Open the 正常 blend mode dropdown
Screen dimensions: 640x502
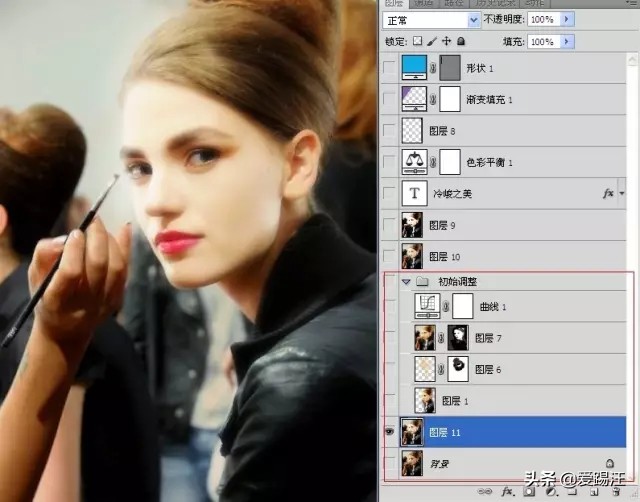(431, 19)
